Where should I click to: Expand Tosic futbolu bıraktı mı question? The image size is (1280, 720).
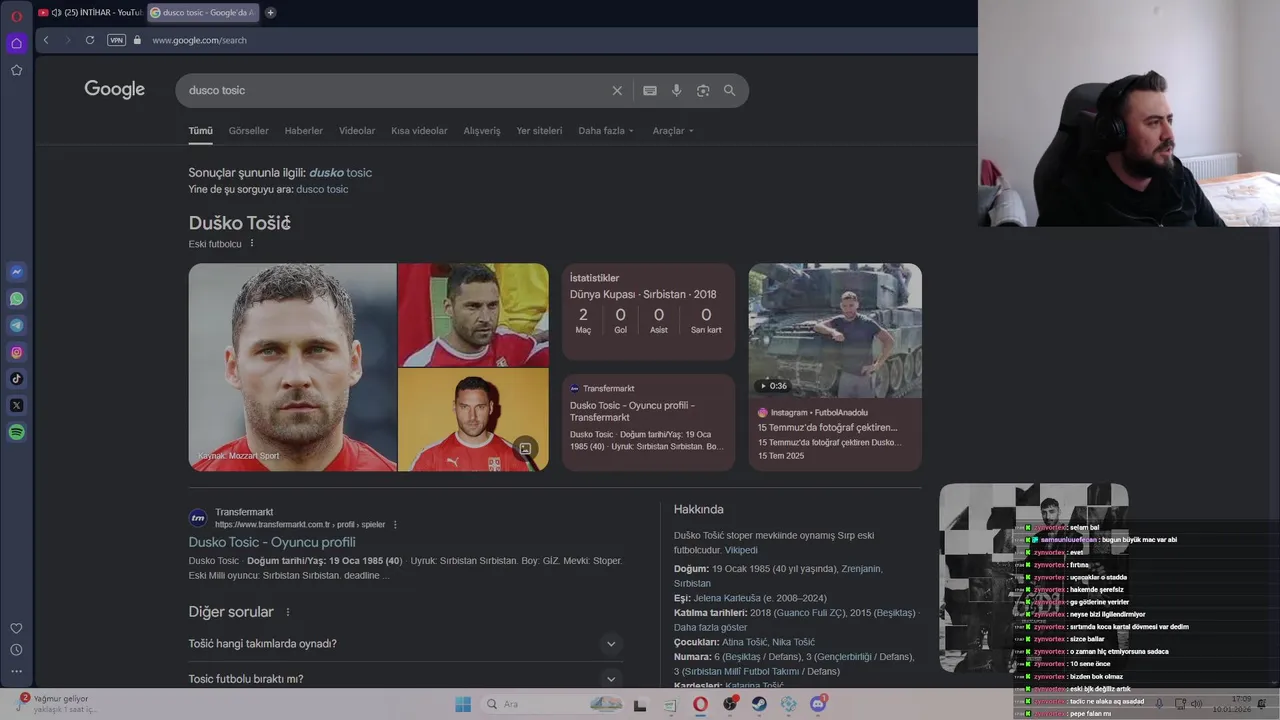pyautogui.click(x=406, y=679)
